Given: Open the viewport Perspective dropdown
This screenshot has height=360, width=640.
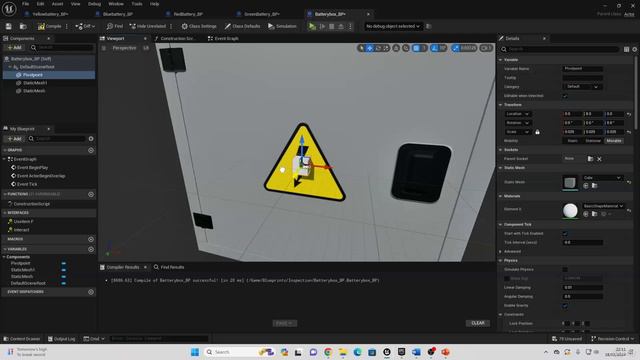Looking at the screenshot, I should [124, 48].
